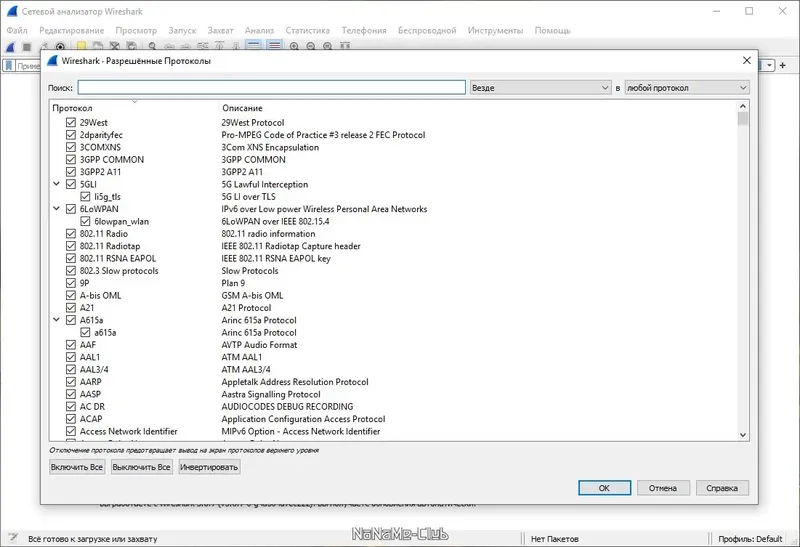This screenshot has width=800, height=547.
Task: Click the Zoom in toolbar icon
Action: [x=294, y=46]
